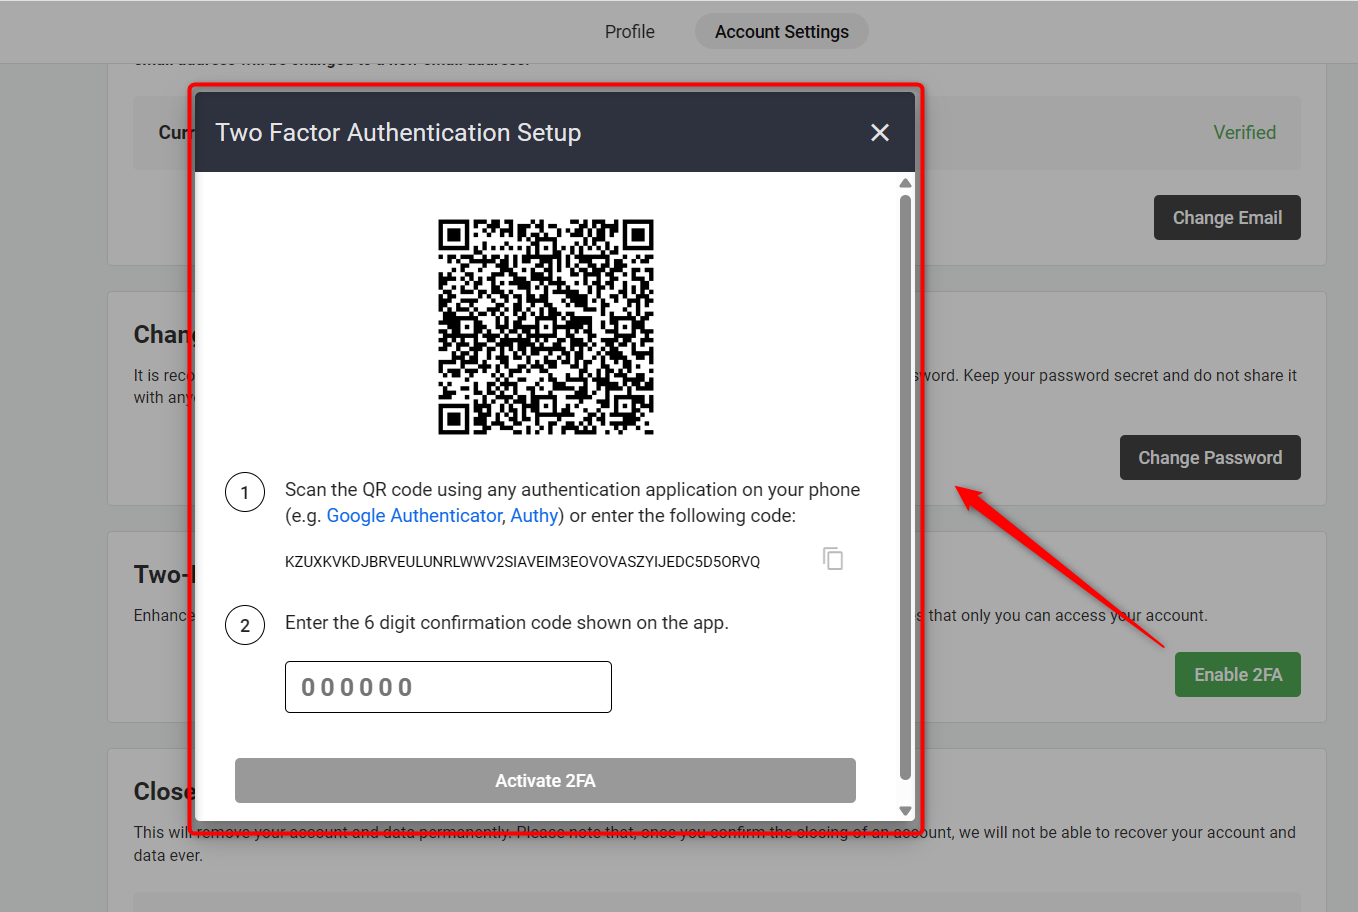Open the Authy link
This screenshot has width=1358, height=912.
534,516
